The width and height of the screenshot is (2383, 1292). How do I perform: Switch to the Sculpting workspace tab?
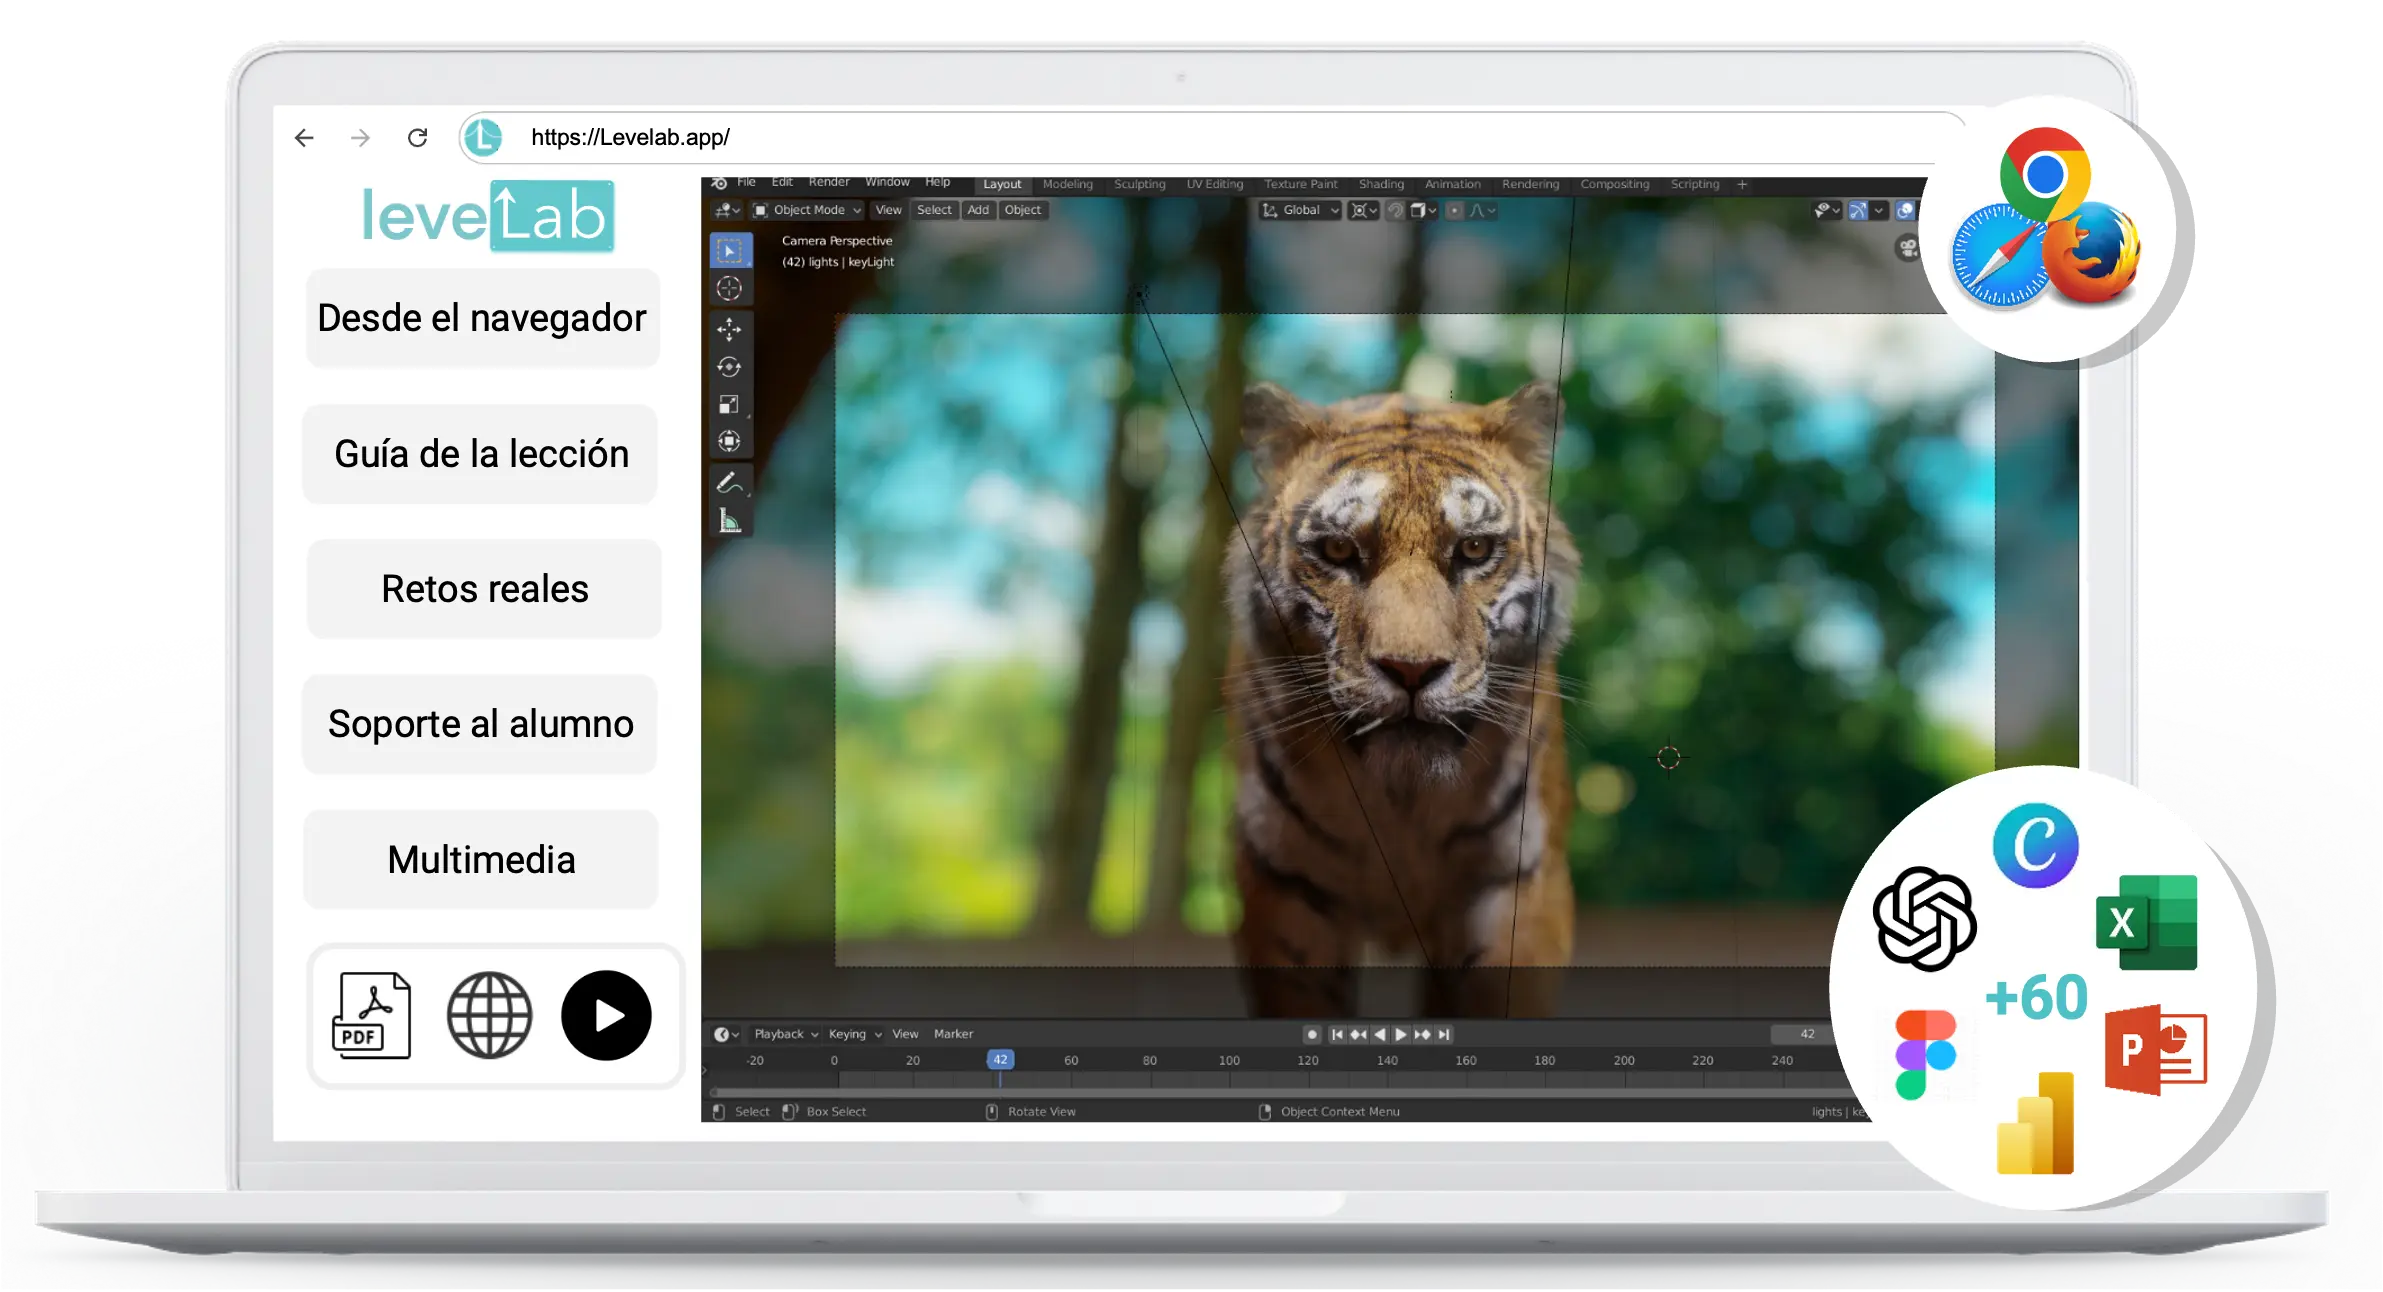click(x=1139, y=184)
